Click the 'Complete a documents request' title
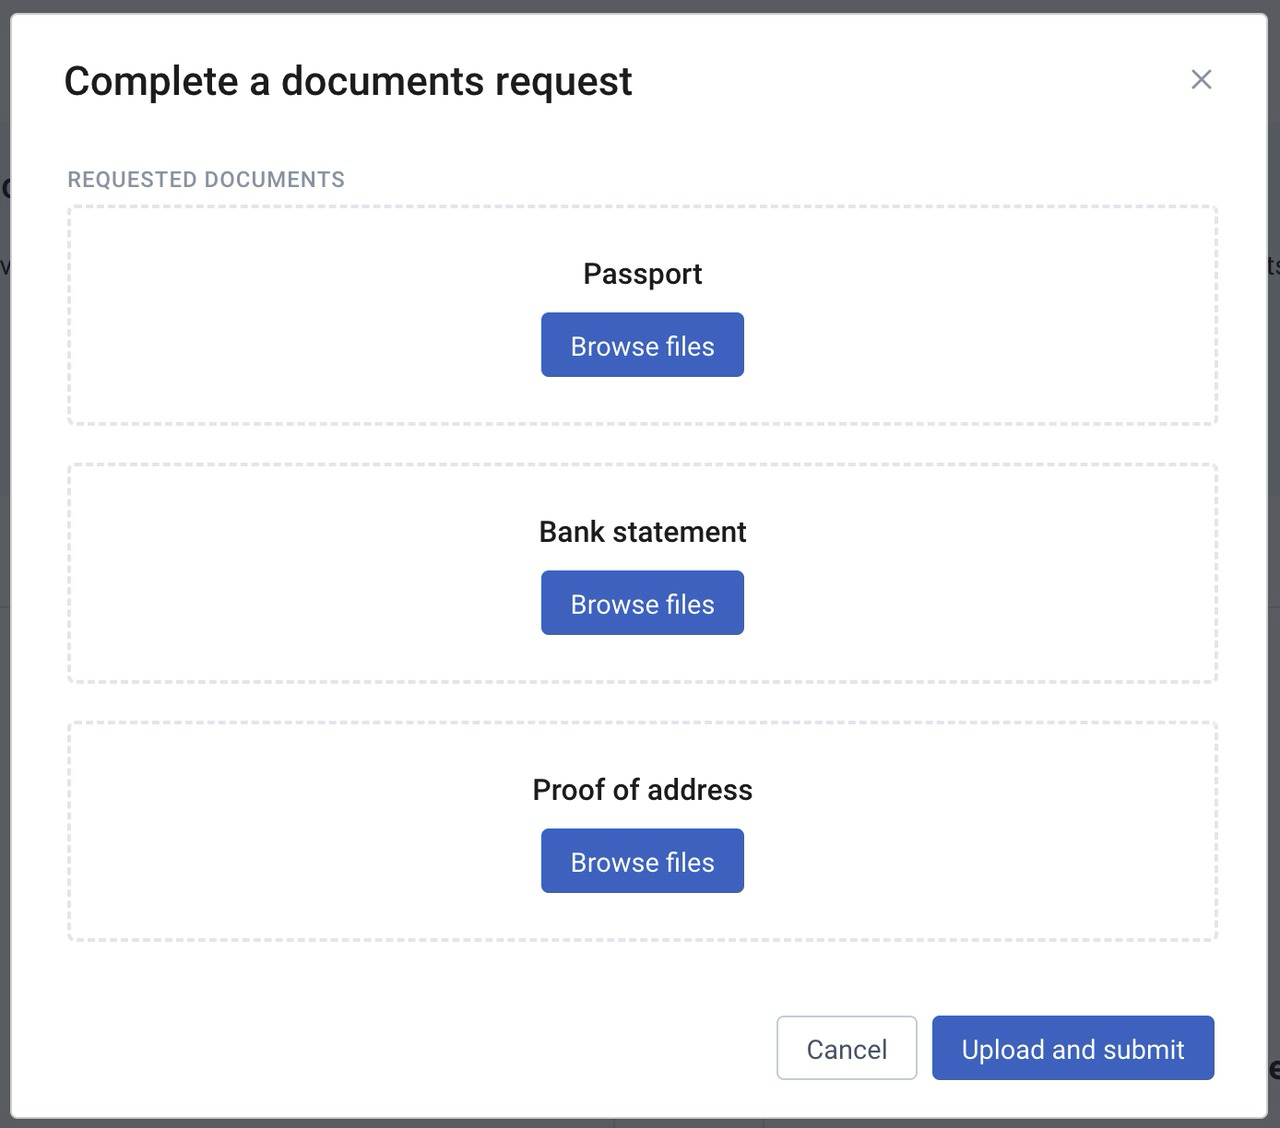This screenshot has width=1280, height=1128. click(x=348, y=82)
